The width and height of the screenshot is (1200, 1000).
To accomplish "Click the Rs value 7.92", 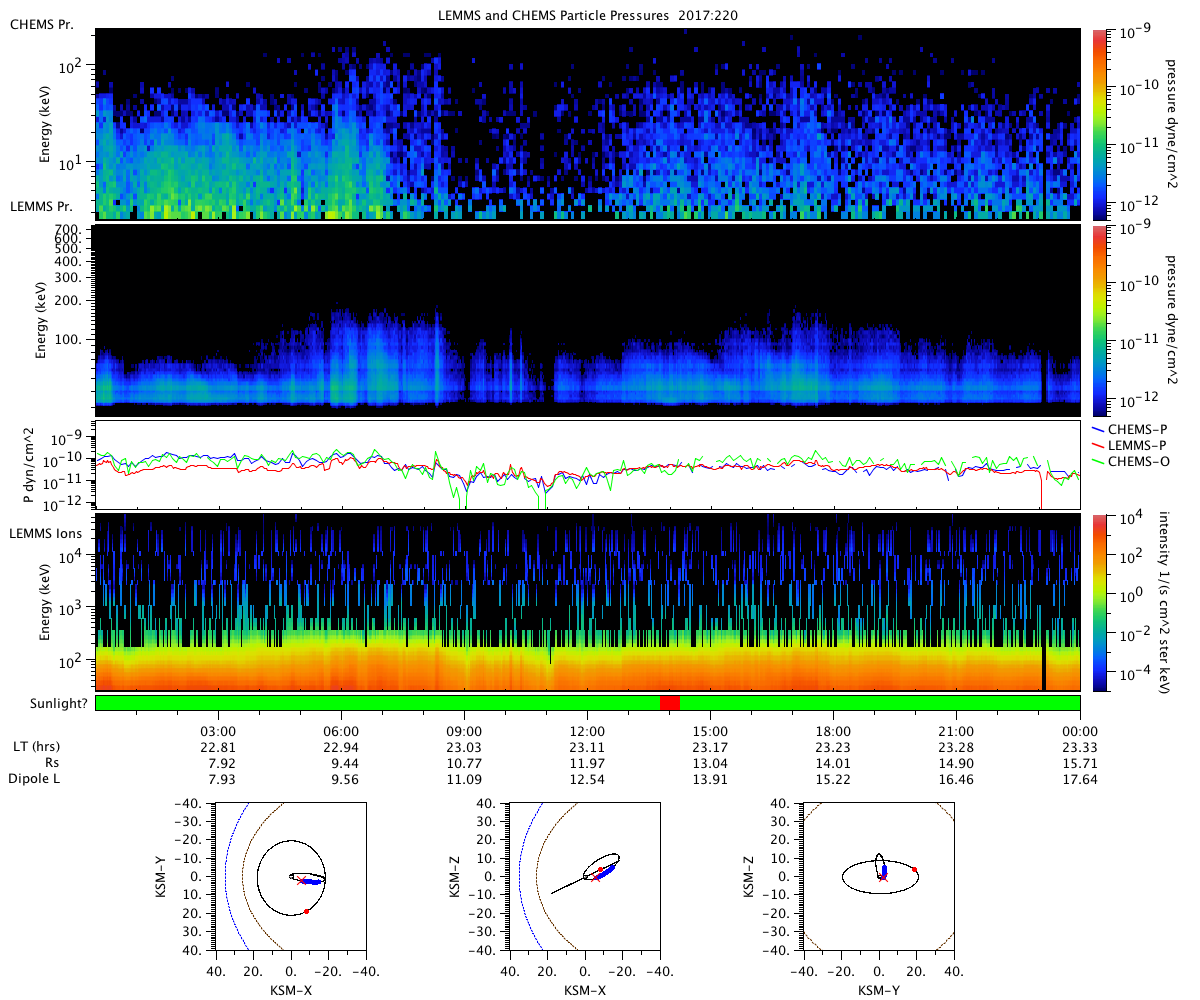I will pos(219,762).
